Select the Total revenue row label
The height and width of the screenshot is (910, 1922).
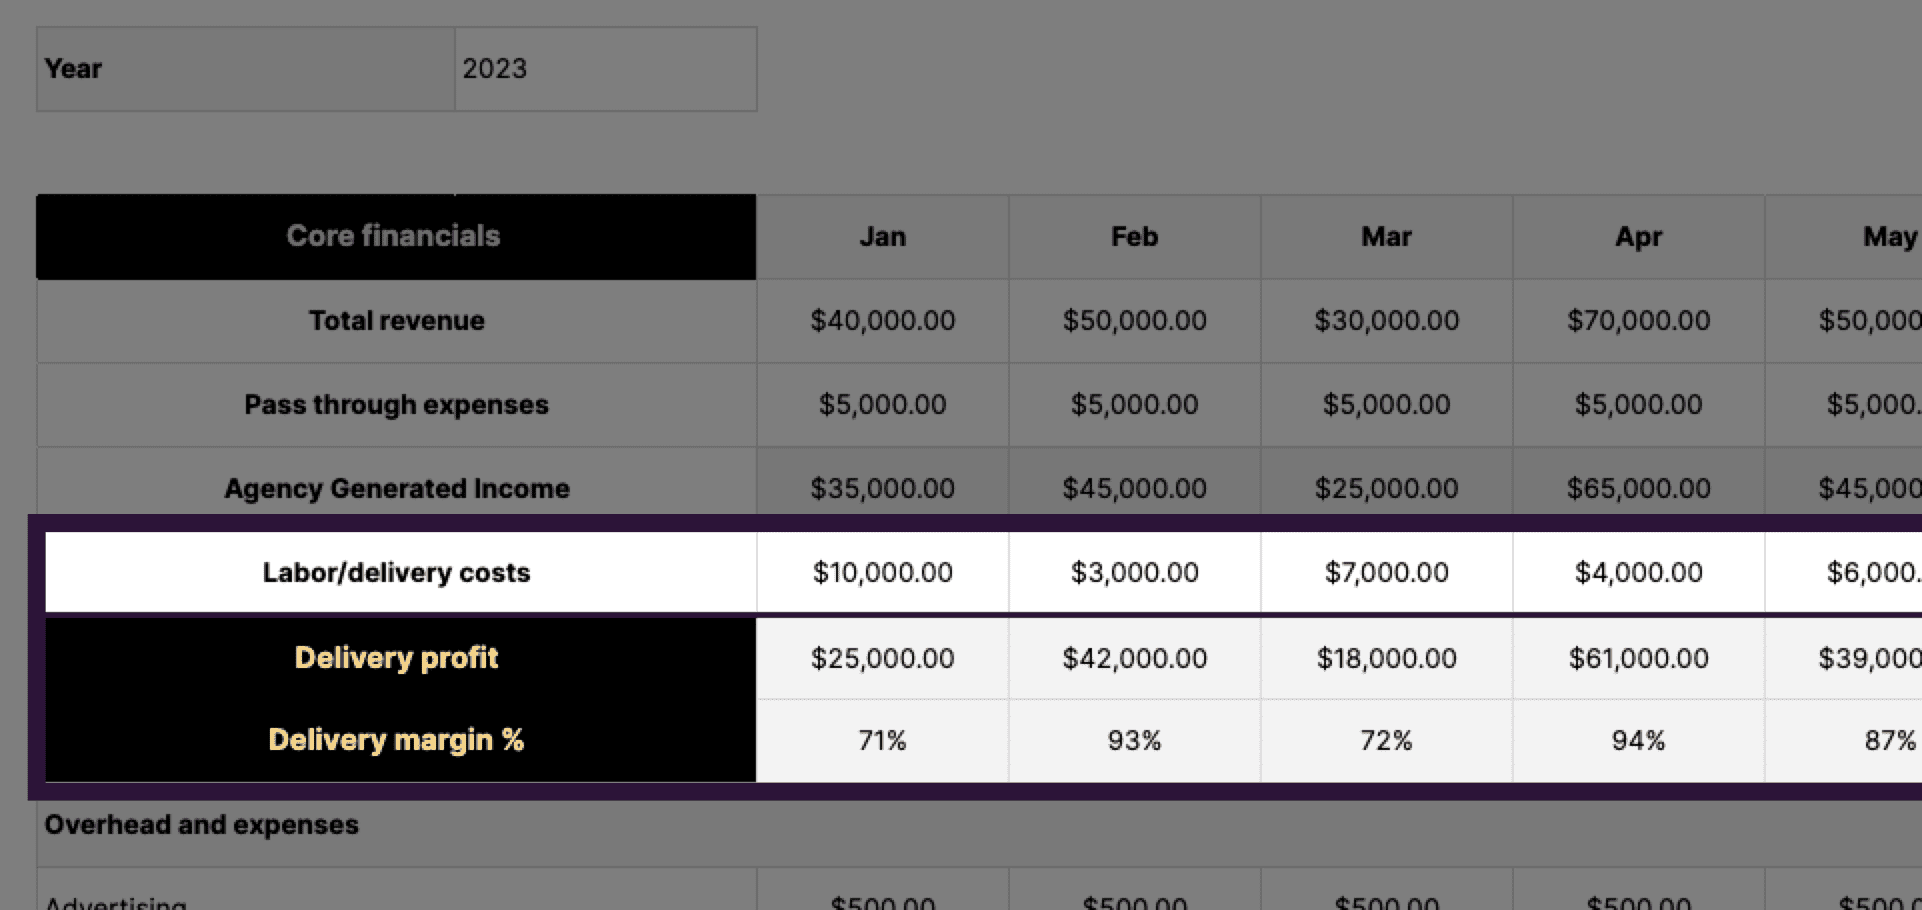tap(396, 321)
